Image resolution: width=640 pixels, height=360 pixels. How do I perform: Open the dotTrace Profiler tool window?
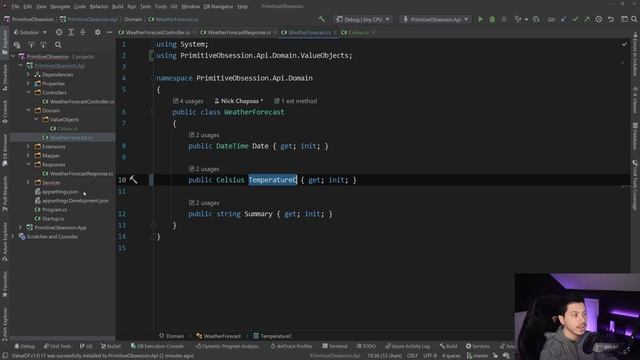point(291,346)
